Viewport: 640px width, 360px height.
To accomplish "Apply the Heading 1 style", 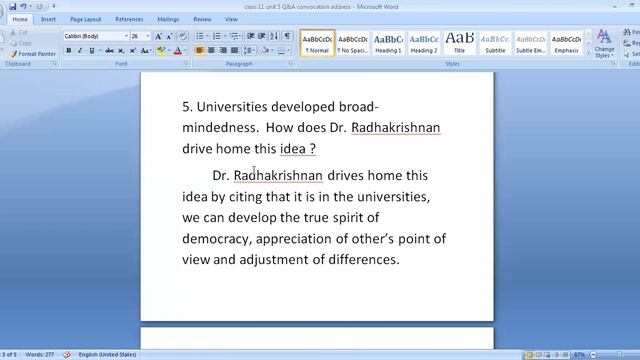I will 388,43.
